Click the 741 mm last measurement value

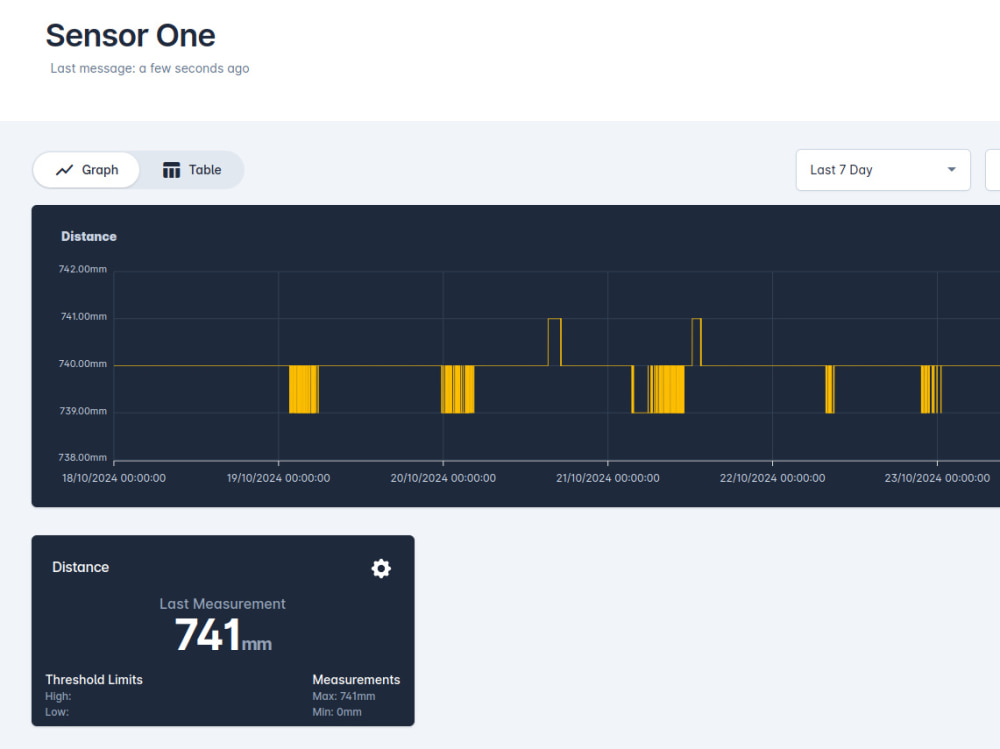tap(223, 635)
